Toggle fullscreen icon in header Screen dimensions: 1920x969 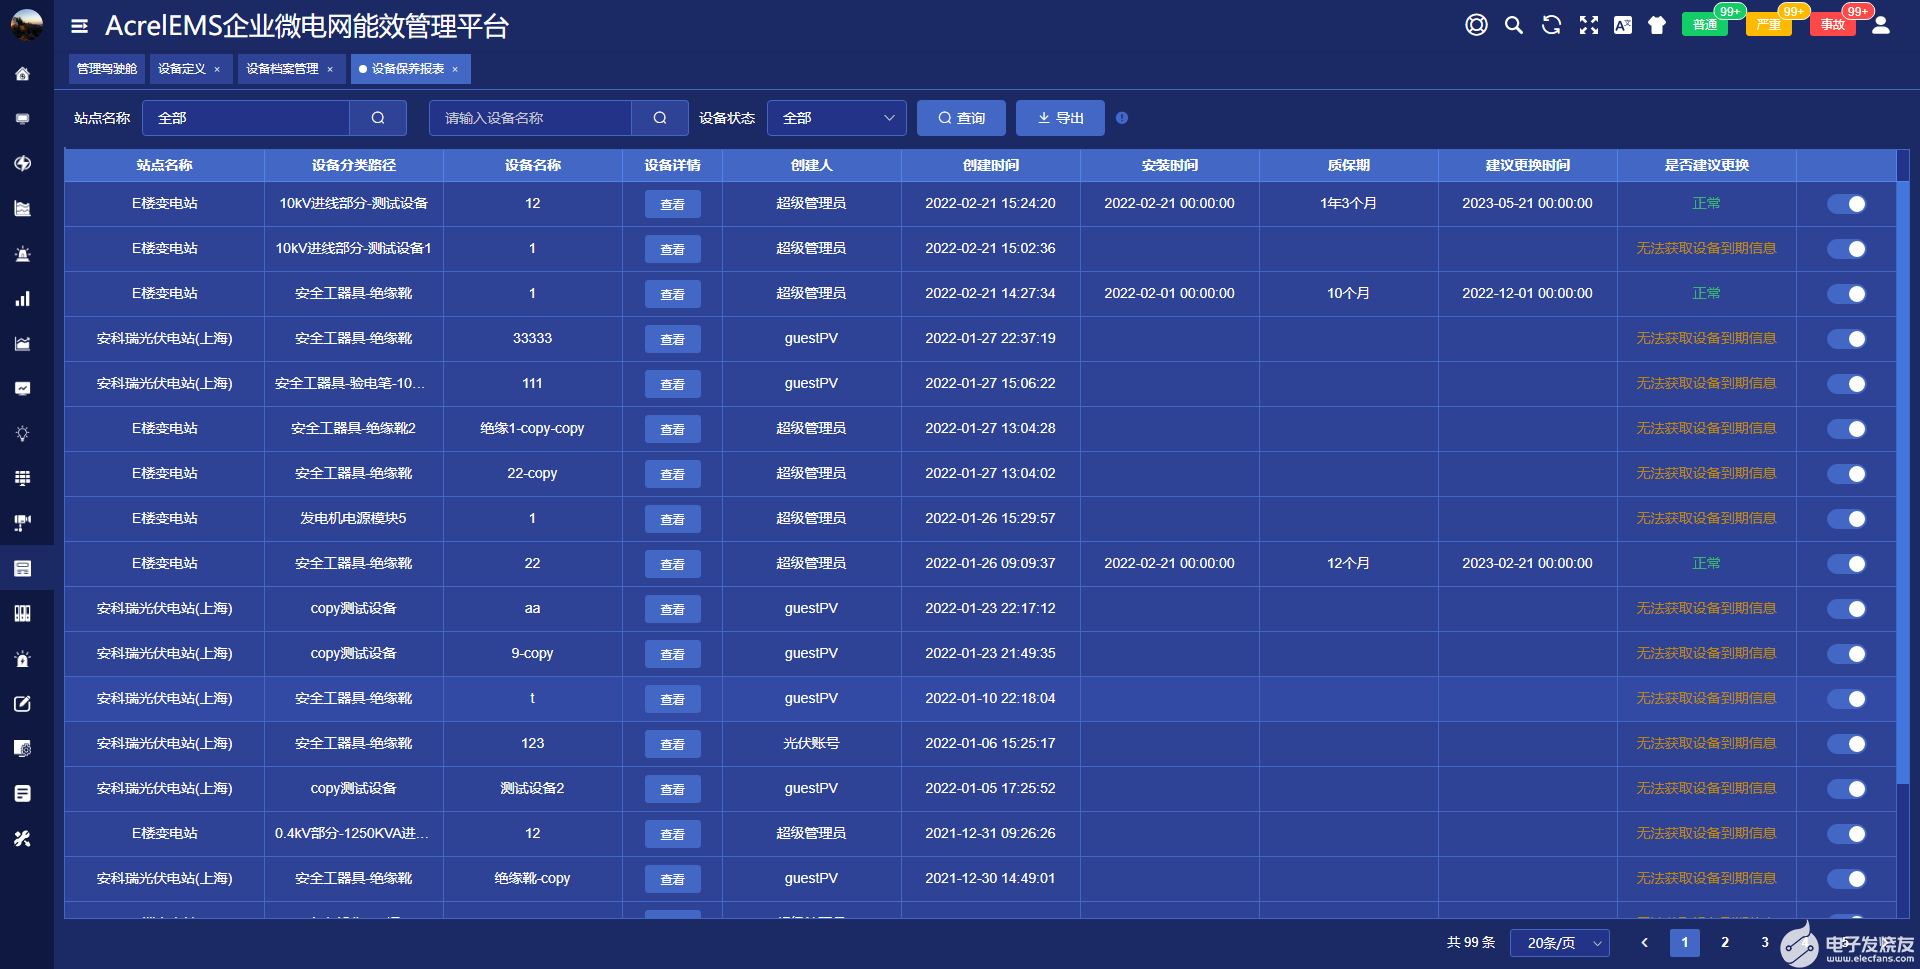(1589, 25)
